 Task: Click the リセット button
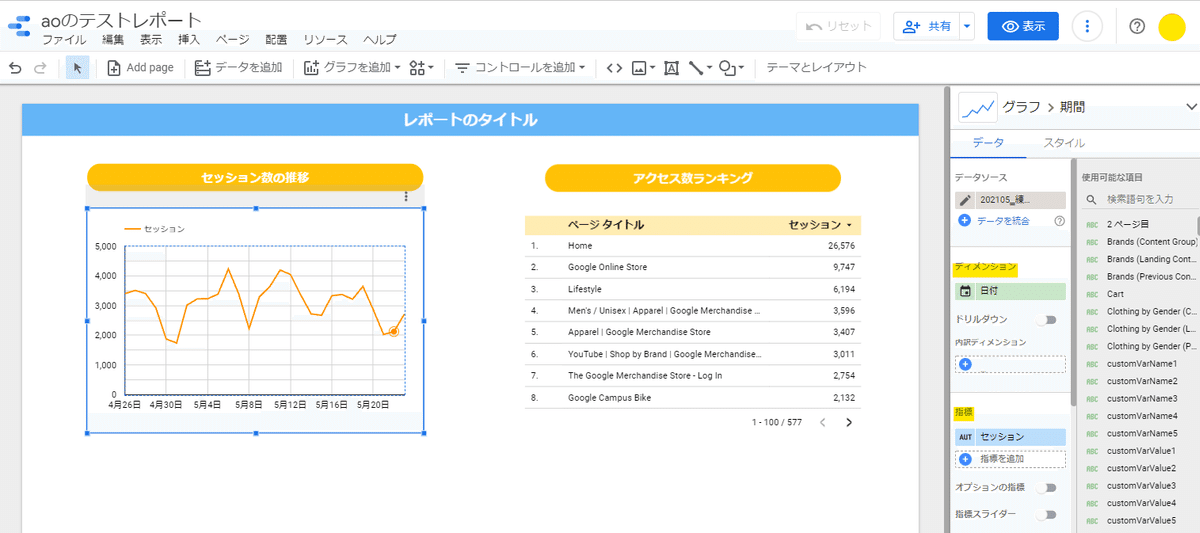[838, 26]
